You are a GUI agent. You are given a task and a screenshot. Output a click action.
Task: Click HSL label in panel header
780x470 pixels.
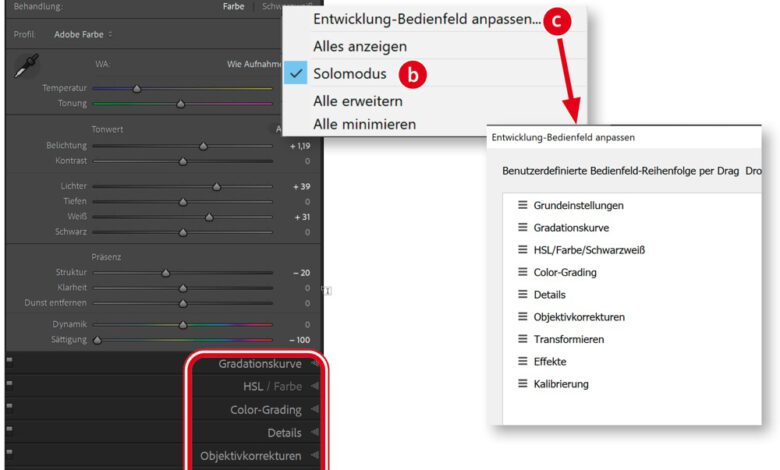point(253,386)
